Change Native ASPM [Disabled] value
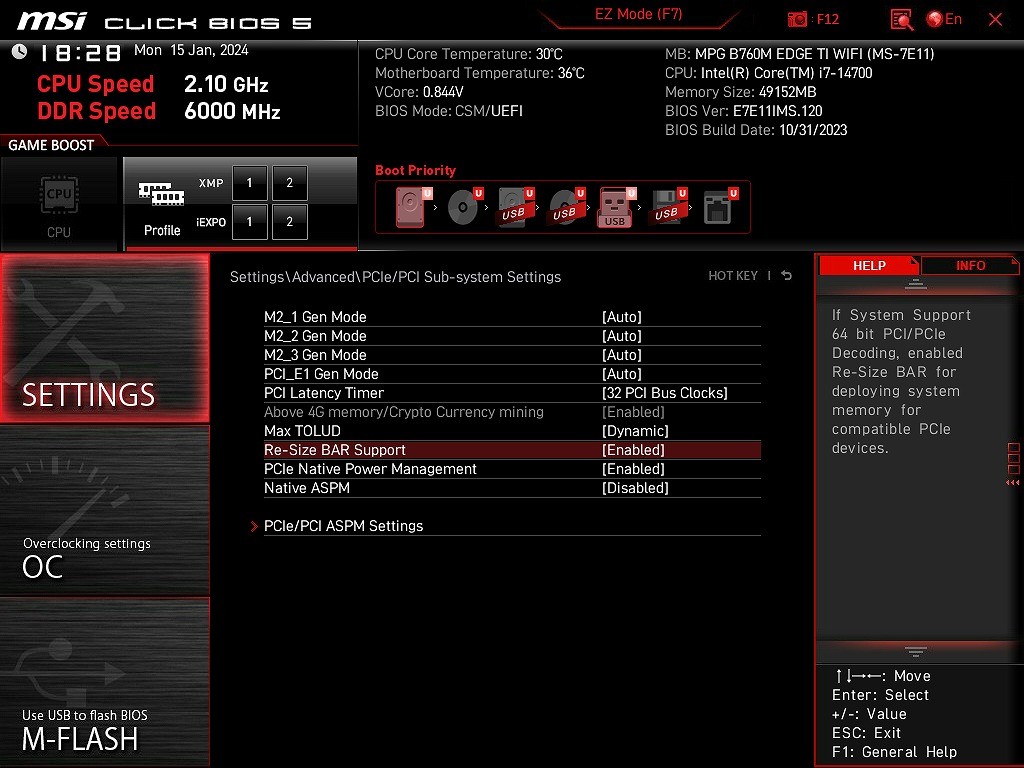The height and width of the screenshot is (768, 1024). pyautogui.click(x=635, y=488)
